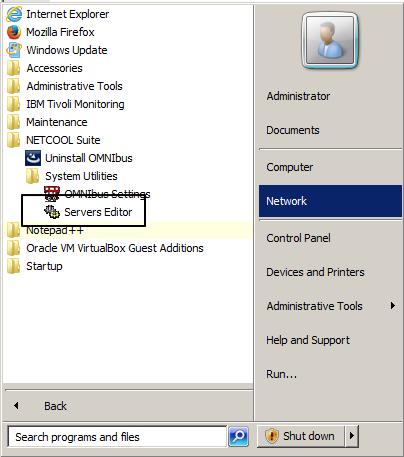Click the user account picture

click(x=330, y=40)
